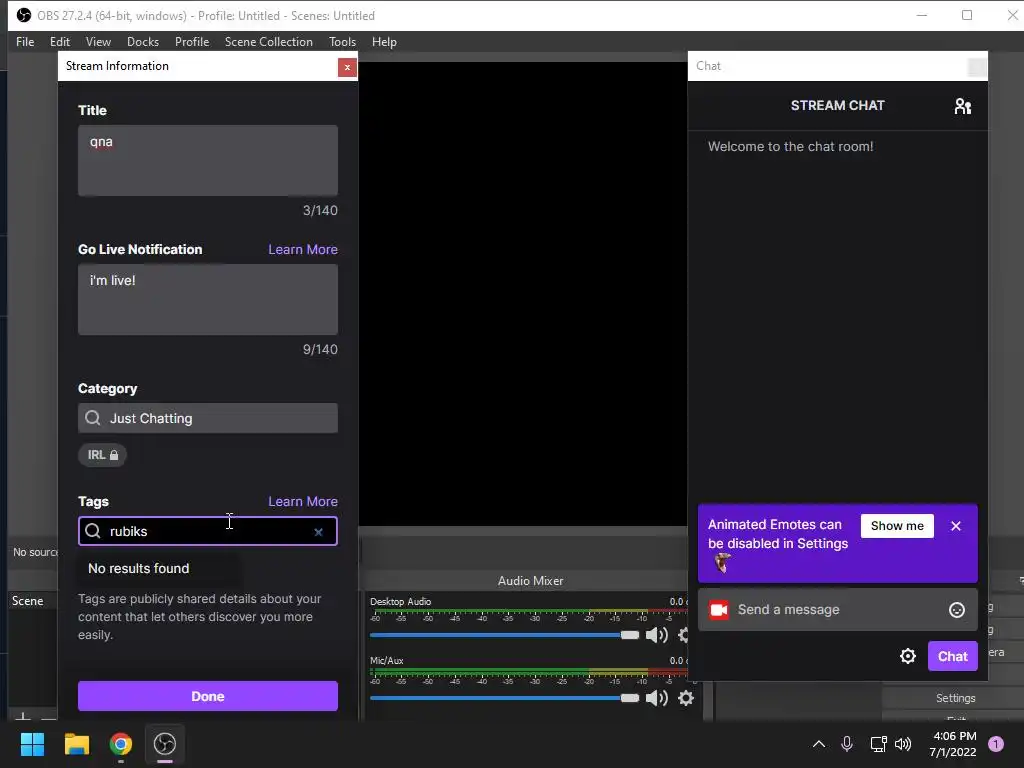
Task: Click the red camera icon in chat
Action: 719,609
